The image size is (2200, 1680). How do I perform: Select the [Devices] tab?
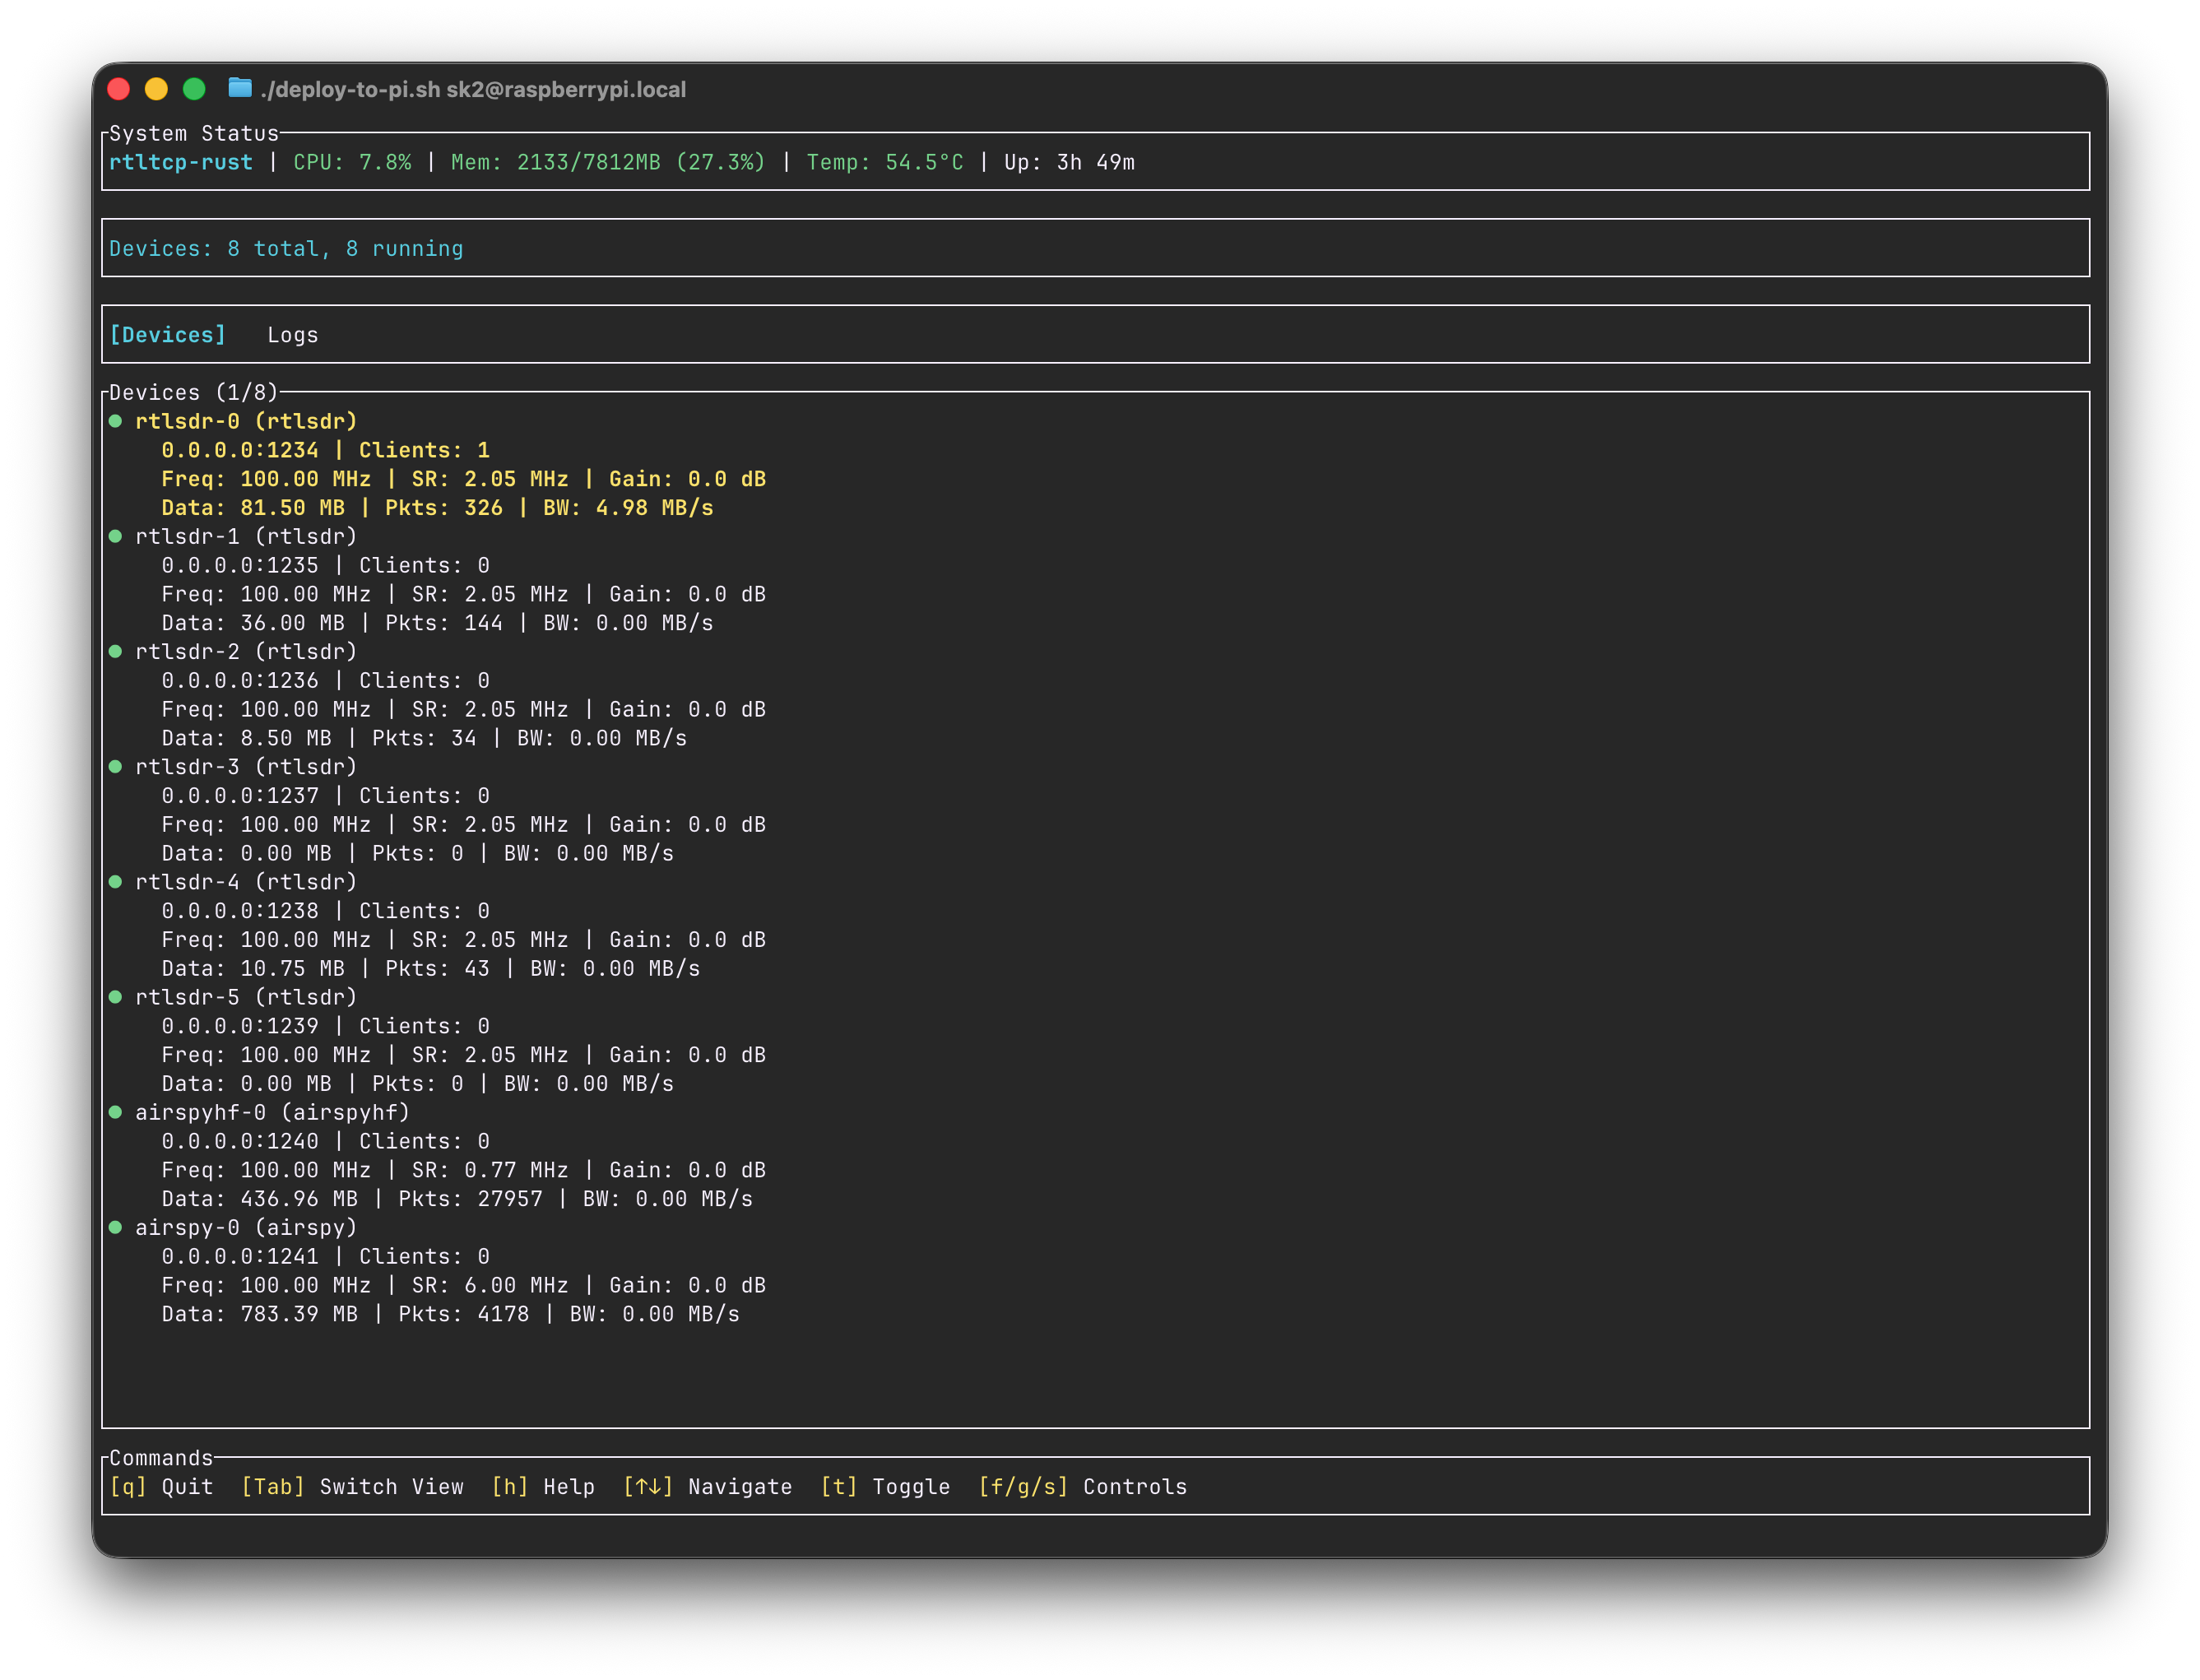(x=167, y=335)
